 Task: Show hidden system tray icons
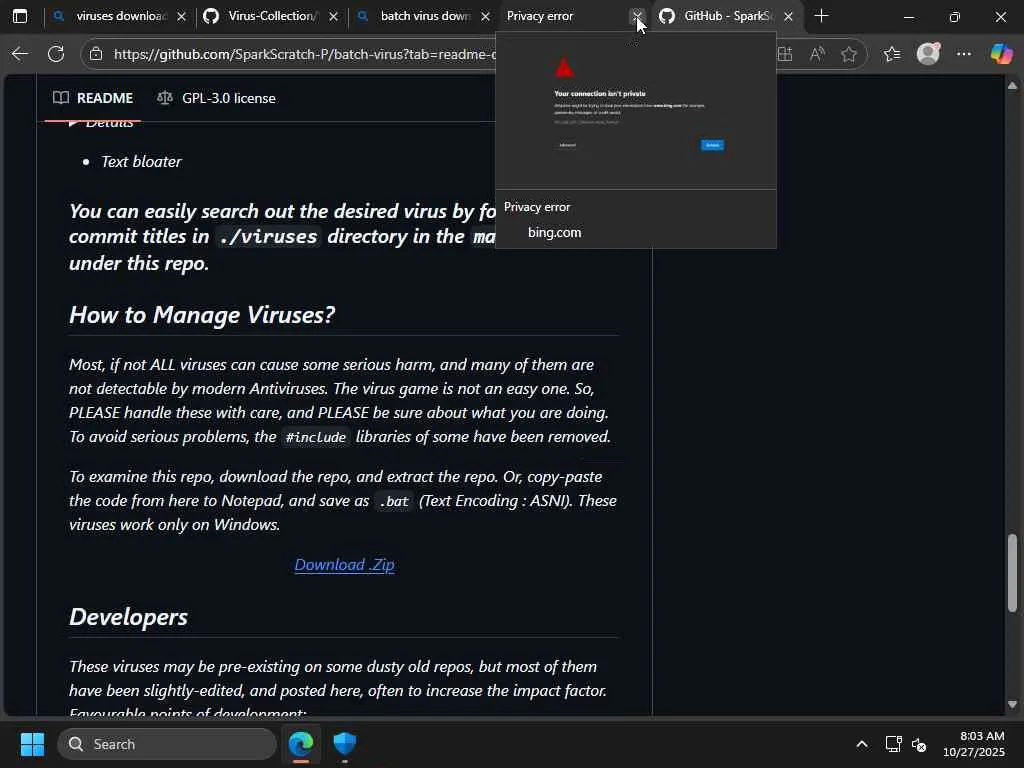861,744
